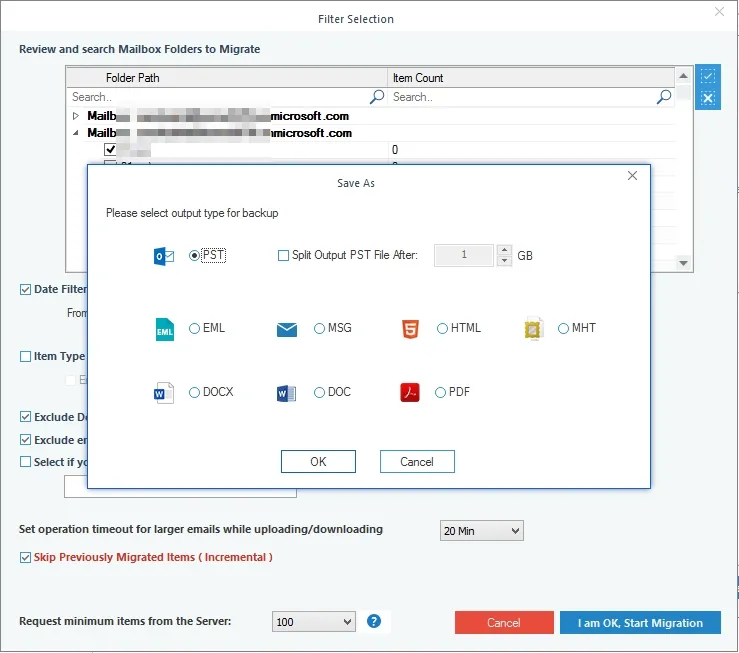Click the Folder Path column header
Screen dimensions: 739x653
[227, 78]
